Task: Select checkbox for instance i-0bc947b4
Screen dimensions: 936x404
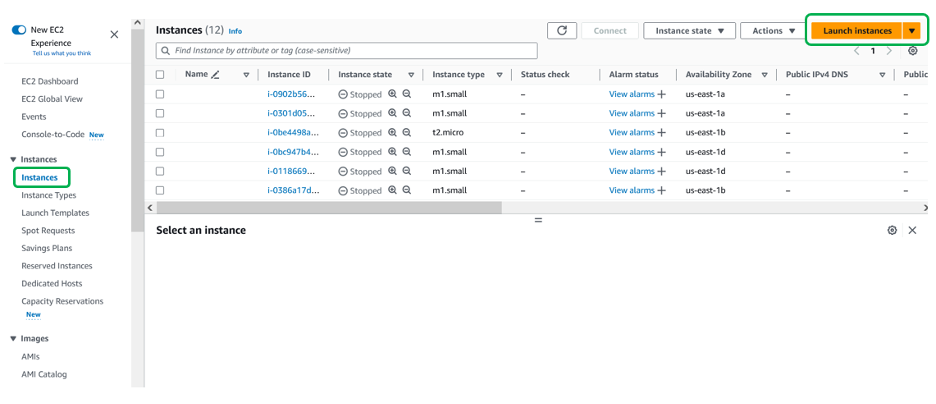Action: tap(160, 152)
